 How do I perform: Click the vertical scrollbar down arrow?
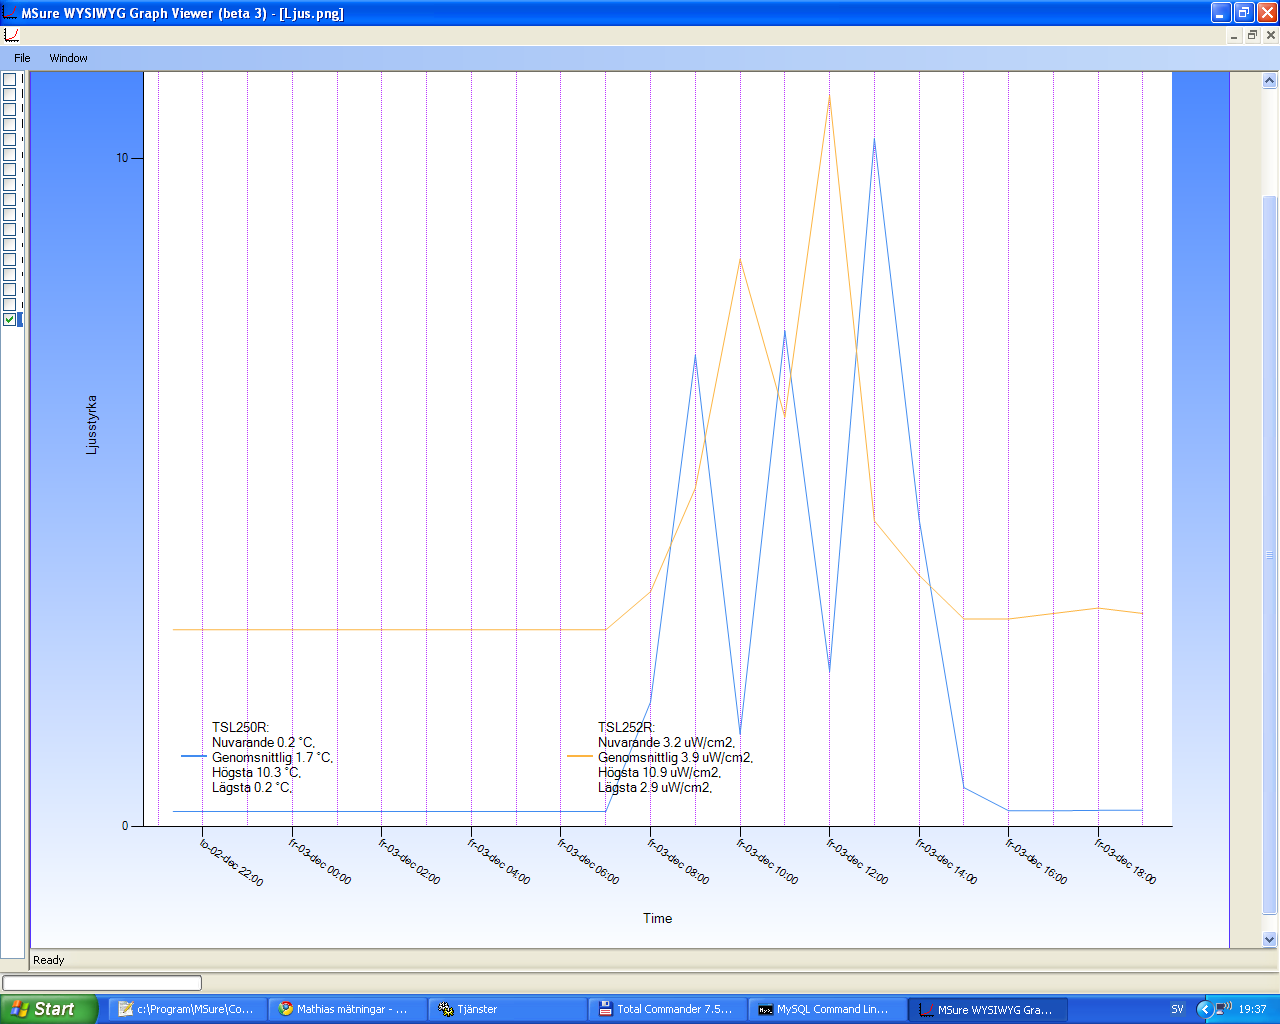coord(1270,939)
